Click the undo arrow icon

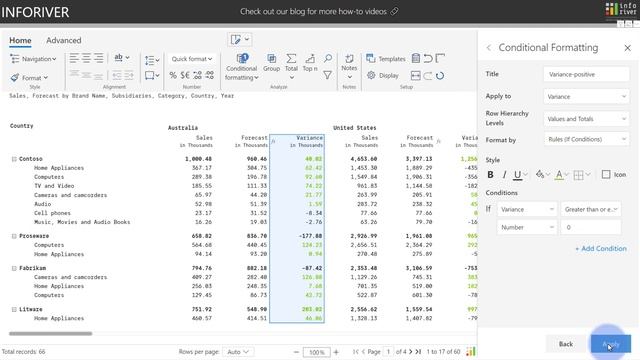(428, 58)
